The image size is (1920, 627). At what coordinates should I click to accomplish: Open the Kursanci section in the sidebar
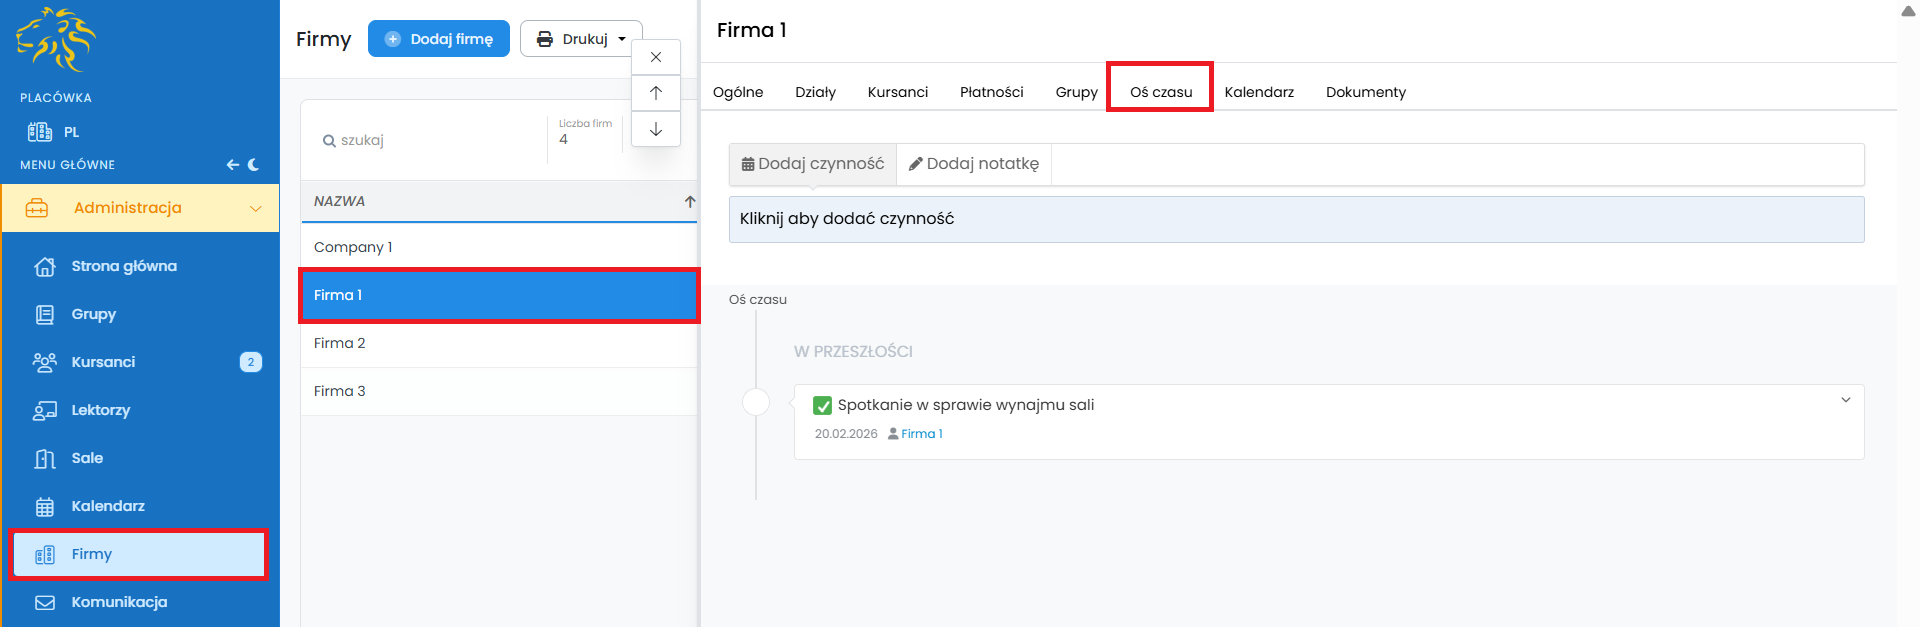pyautogui.click(x=103, y=362)
